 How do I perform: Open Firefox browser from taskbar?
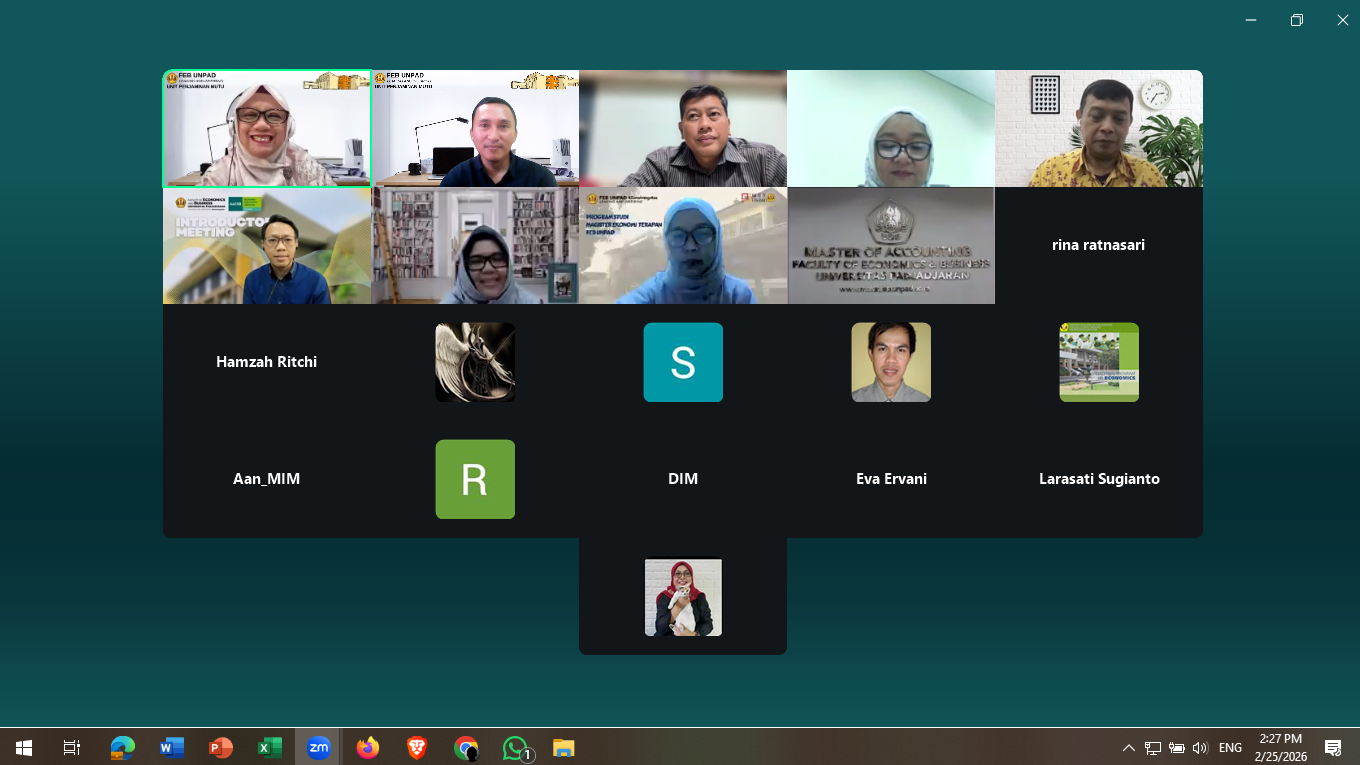pyautogui.click(x=368, y=747)
